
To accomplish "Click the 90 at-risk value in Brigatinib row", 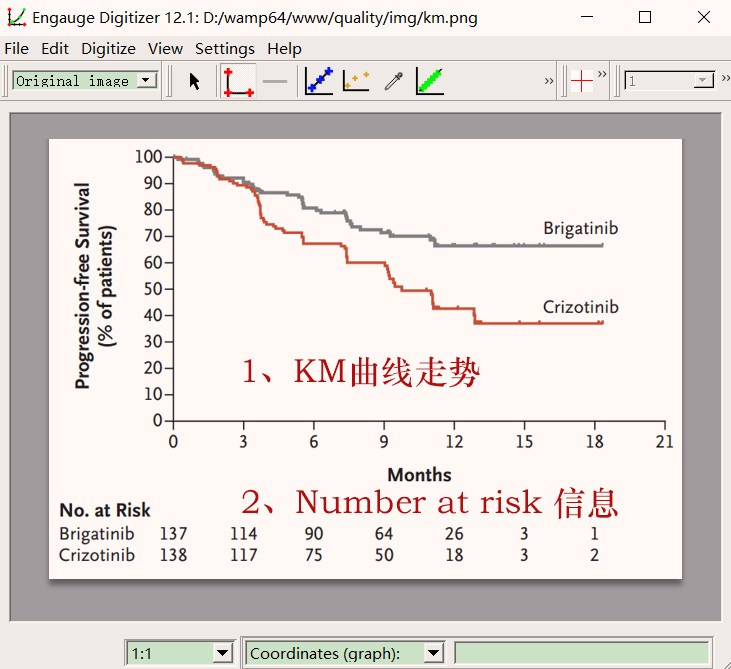I will [314, 533].
